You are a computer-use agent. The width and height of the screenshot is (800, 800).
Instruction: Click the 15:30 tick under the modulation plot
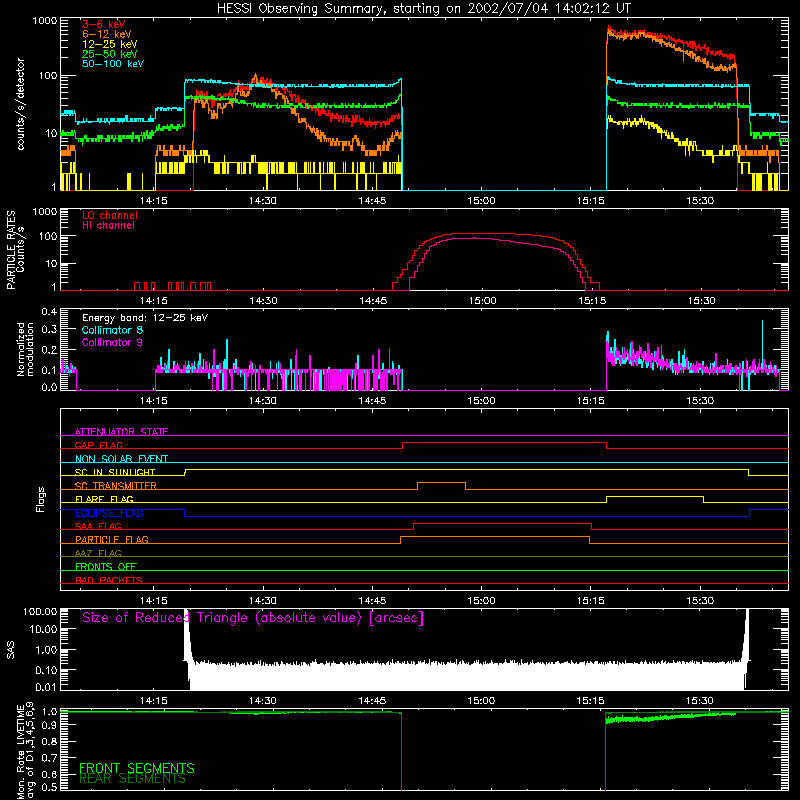700,401
